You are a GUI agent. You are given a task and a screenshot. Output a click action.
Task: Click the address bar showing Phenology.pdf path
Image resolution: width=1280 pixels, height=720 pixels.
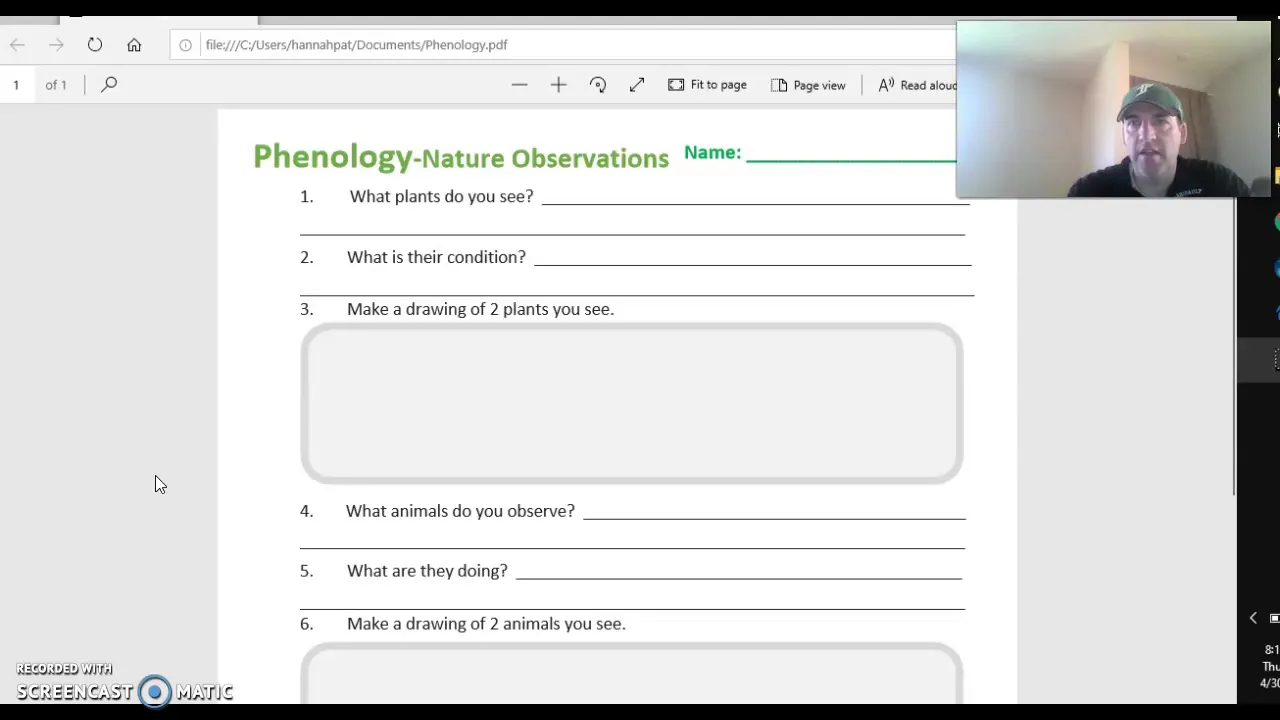pos(565,45)
